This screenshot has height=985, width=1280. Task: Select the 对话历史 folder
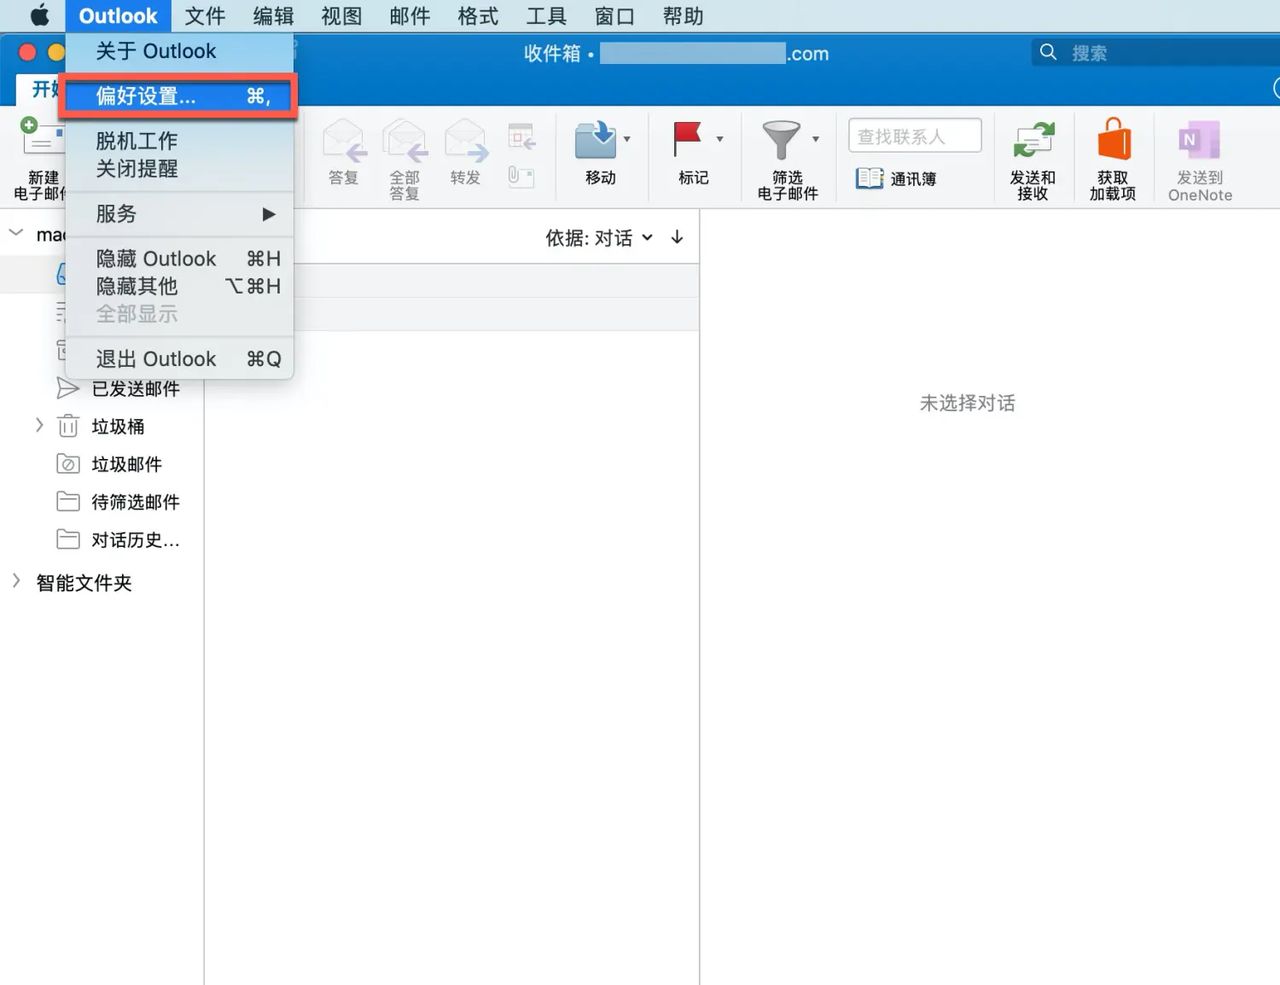pos(118,540)
